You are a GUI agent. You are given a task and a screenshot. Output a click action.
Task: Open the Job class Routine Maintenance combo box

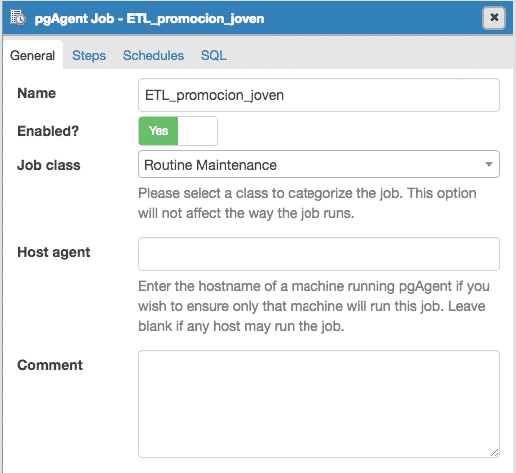pos(319,164)
